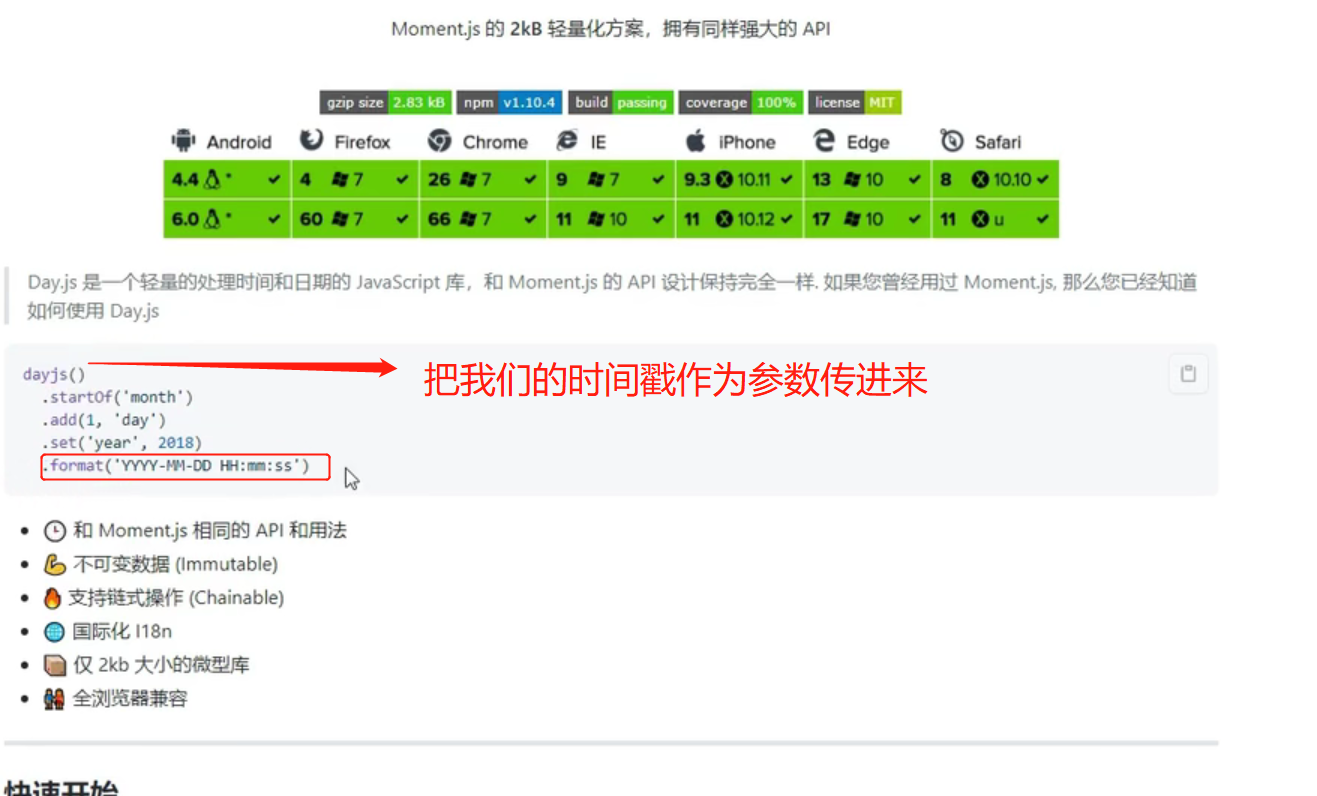This screenshot has width=1317, height=796.
Task: Click the .add(1, 'day') code line
Action: [x=103, y=420]
